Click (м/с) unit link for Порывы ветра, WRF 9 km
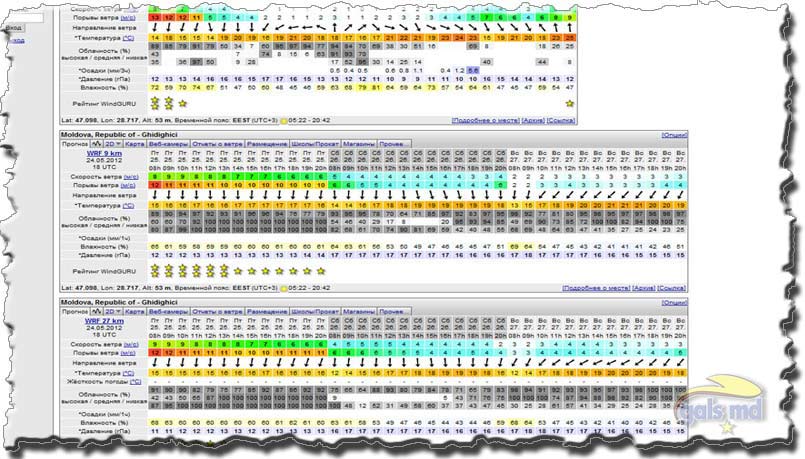Screen dimensions: 805x459 click(129, 185)
